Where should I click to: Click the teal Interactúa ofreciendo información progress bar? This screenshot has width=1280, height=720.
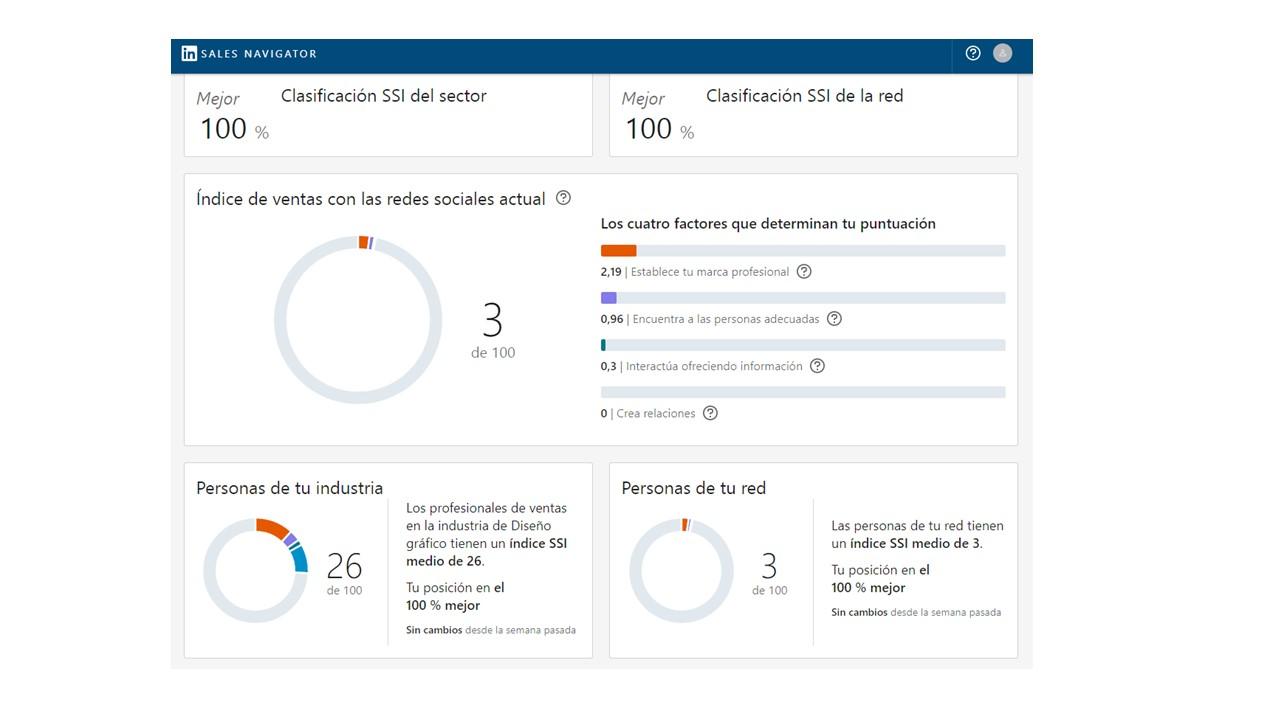click(803, 345)
